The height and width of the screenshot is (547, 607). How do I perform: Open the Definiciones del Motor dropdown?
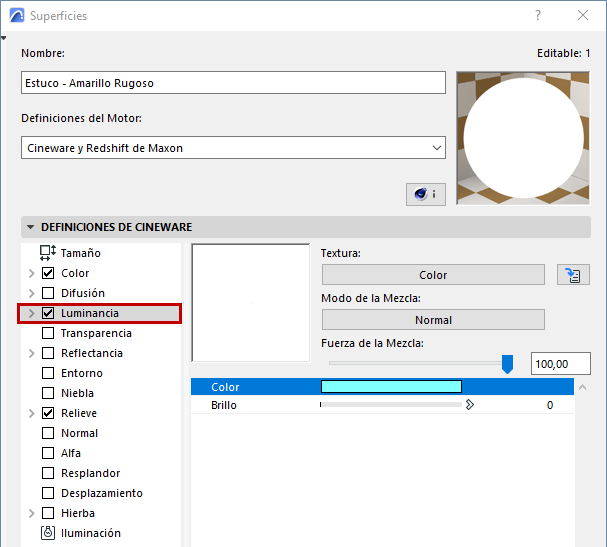tap(436, 148)
